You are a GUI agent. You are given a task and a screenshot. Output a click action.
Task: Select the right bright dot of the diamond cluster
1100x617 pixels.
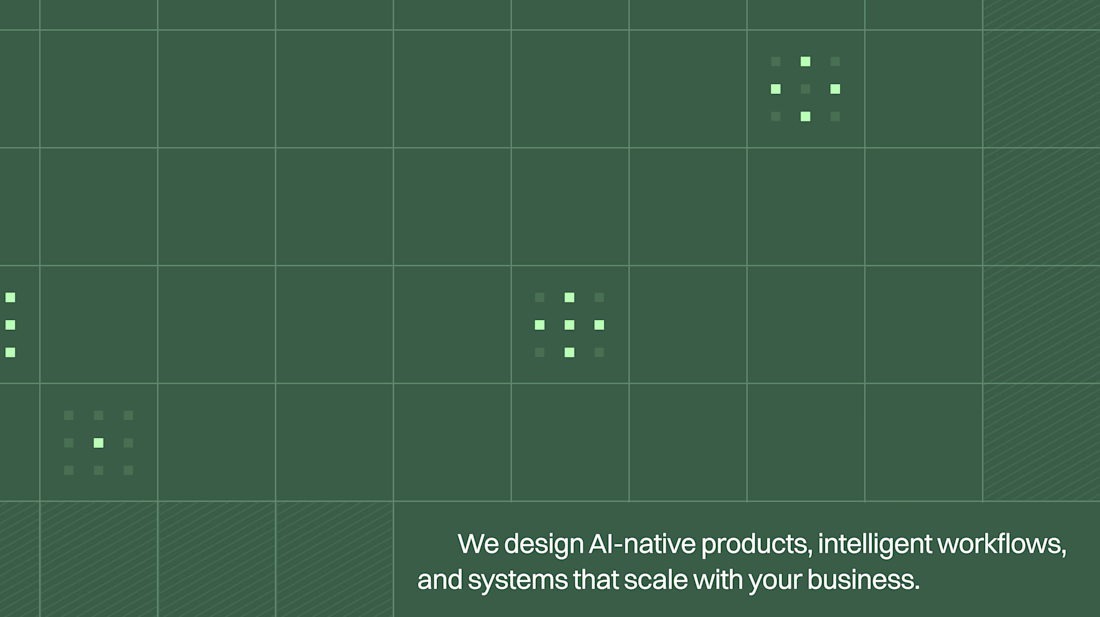(835, 89)
